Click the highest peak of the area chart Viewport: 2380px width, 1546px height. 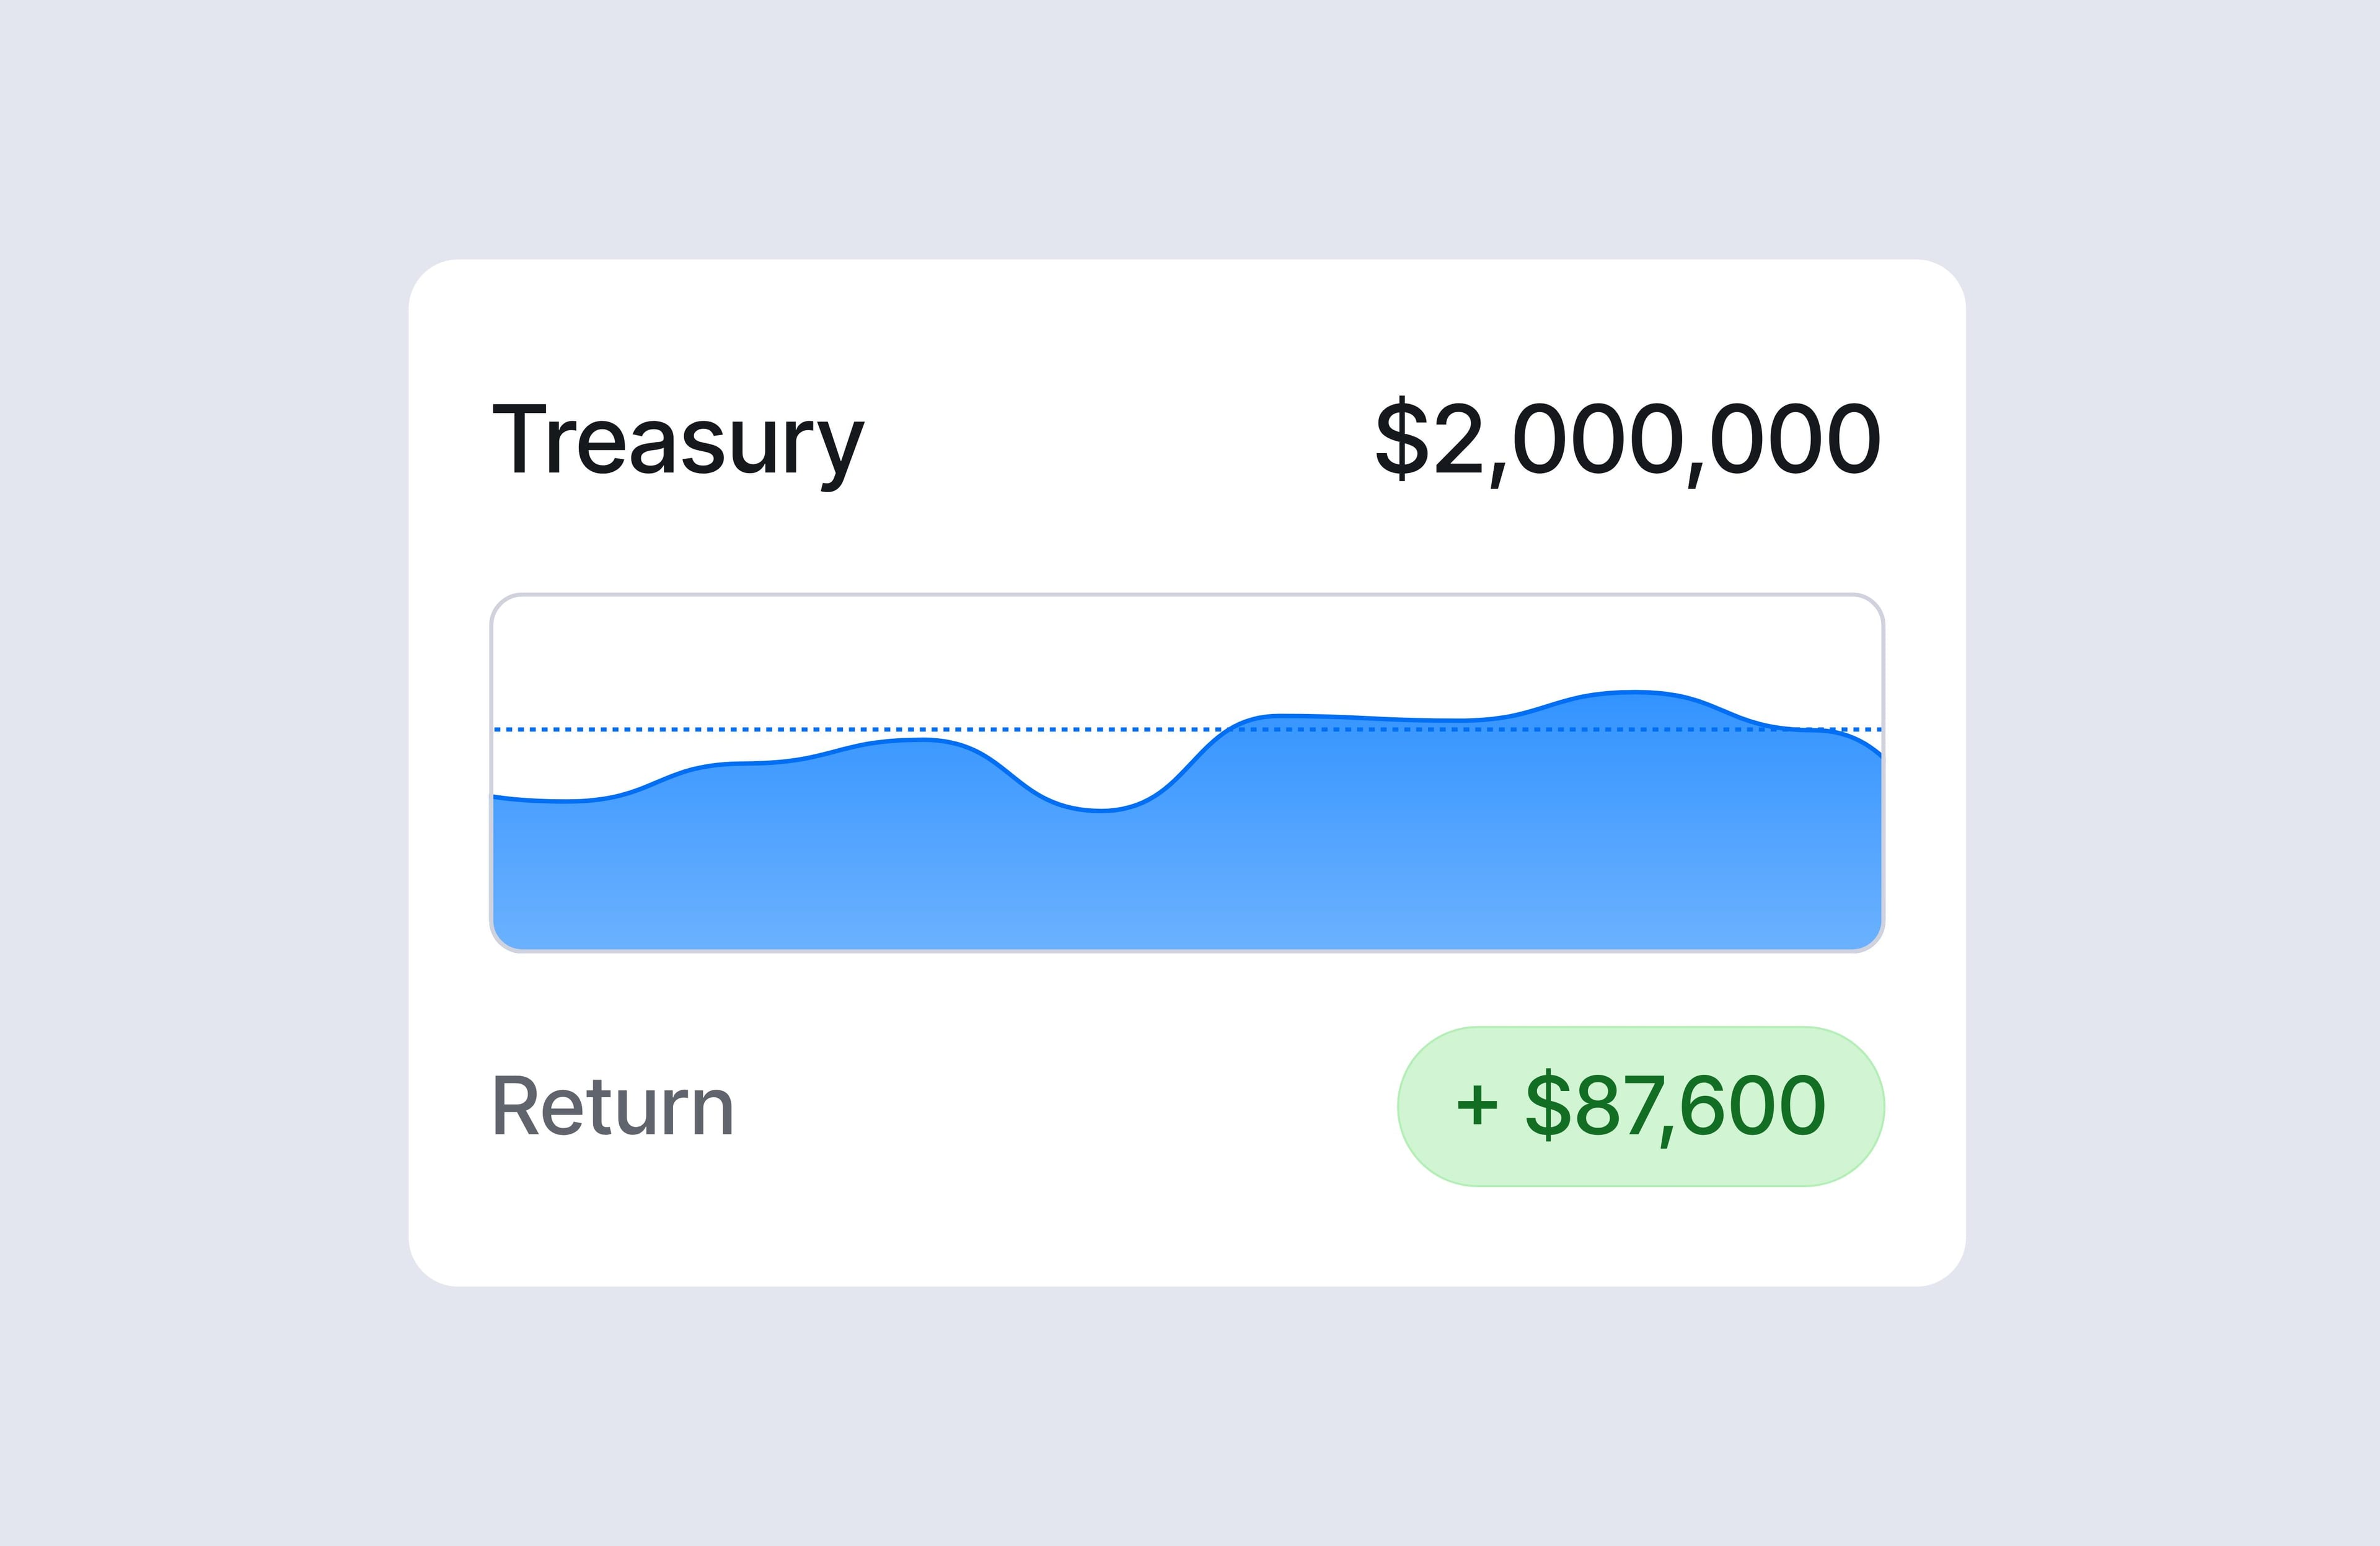point(1633,691)
